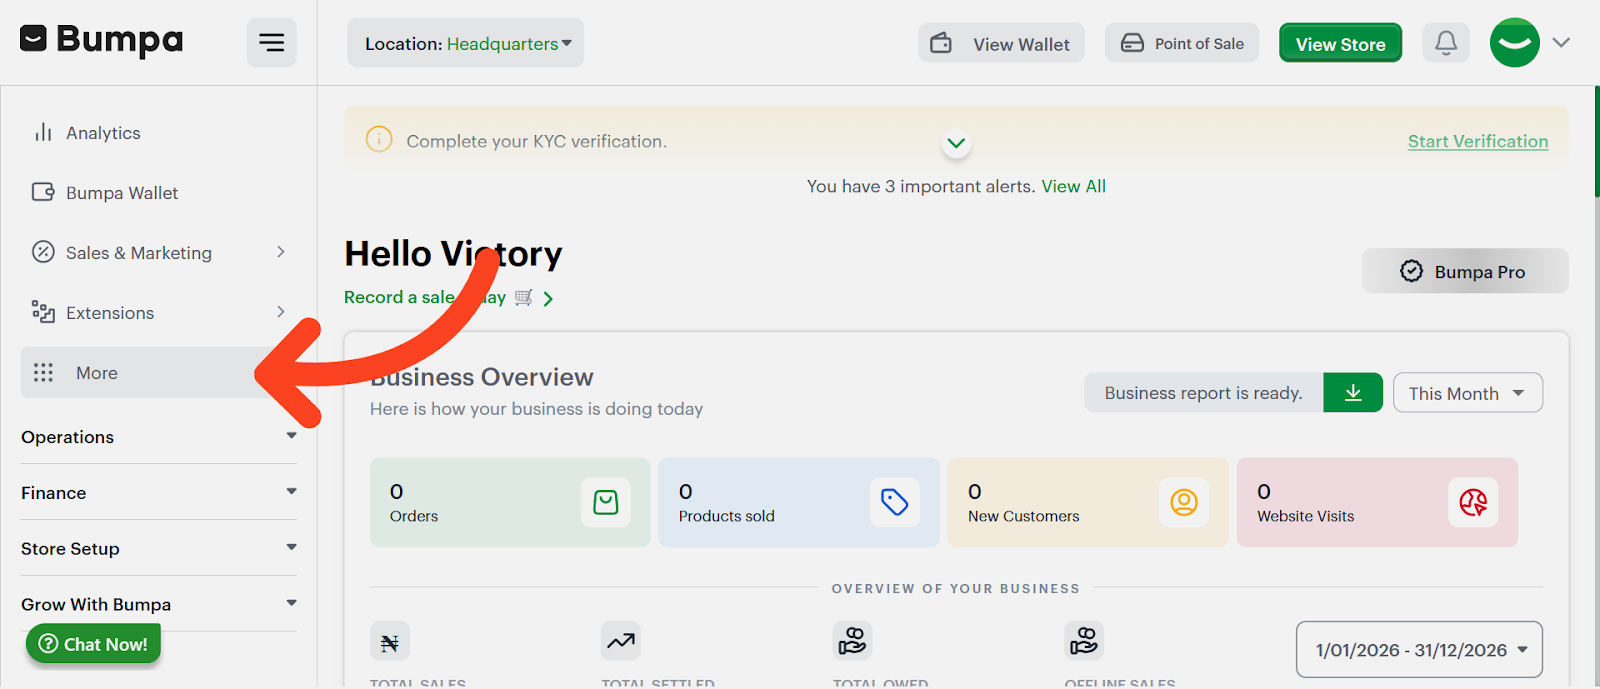Expand the Operations section
The image size is (1600, 689).
point(159,437)
